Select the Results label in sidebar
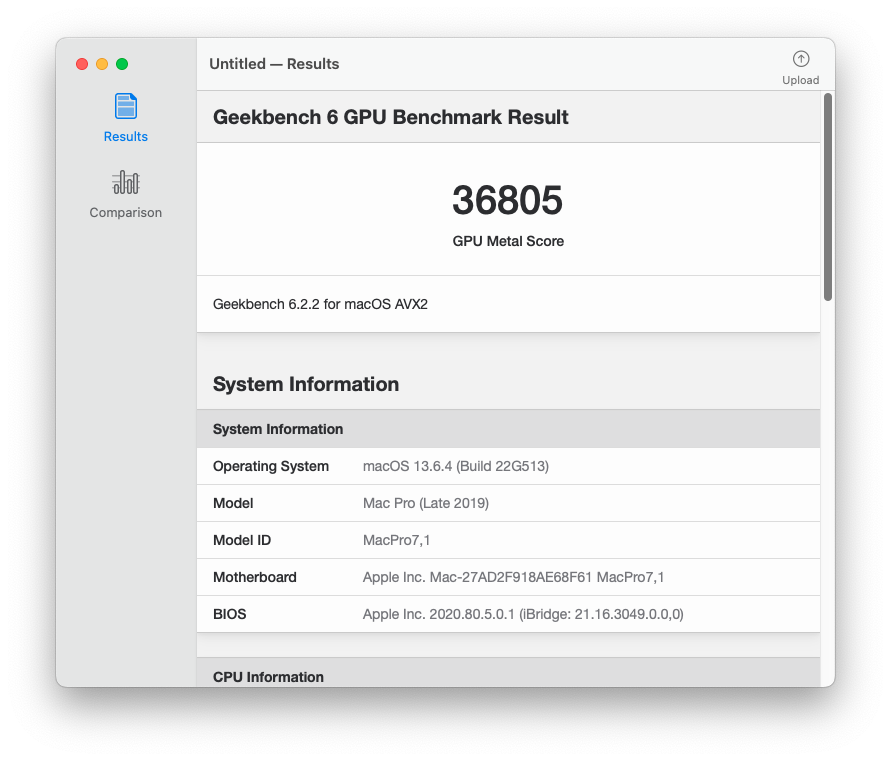The width and height of the screenshot is (891, 761). [126, 136]
